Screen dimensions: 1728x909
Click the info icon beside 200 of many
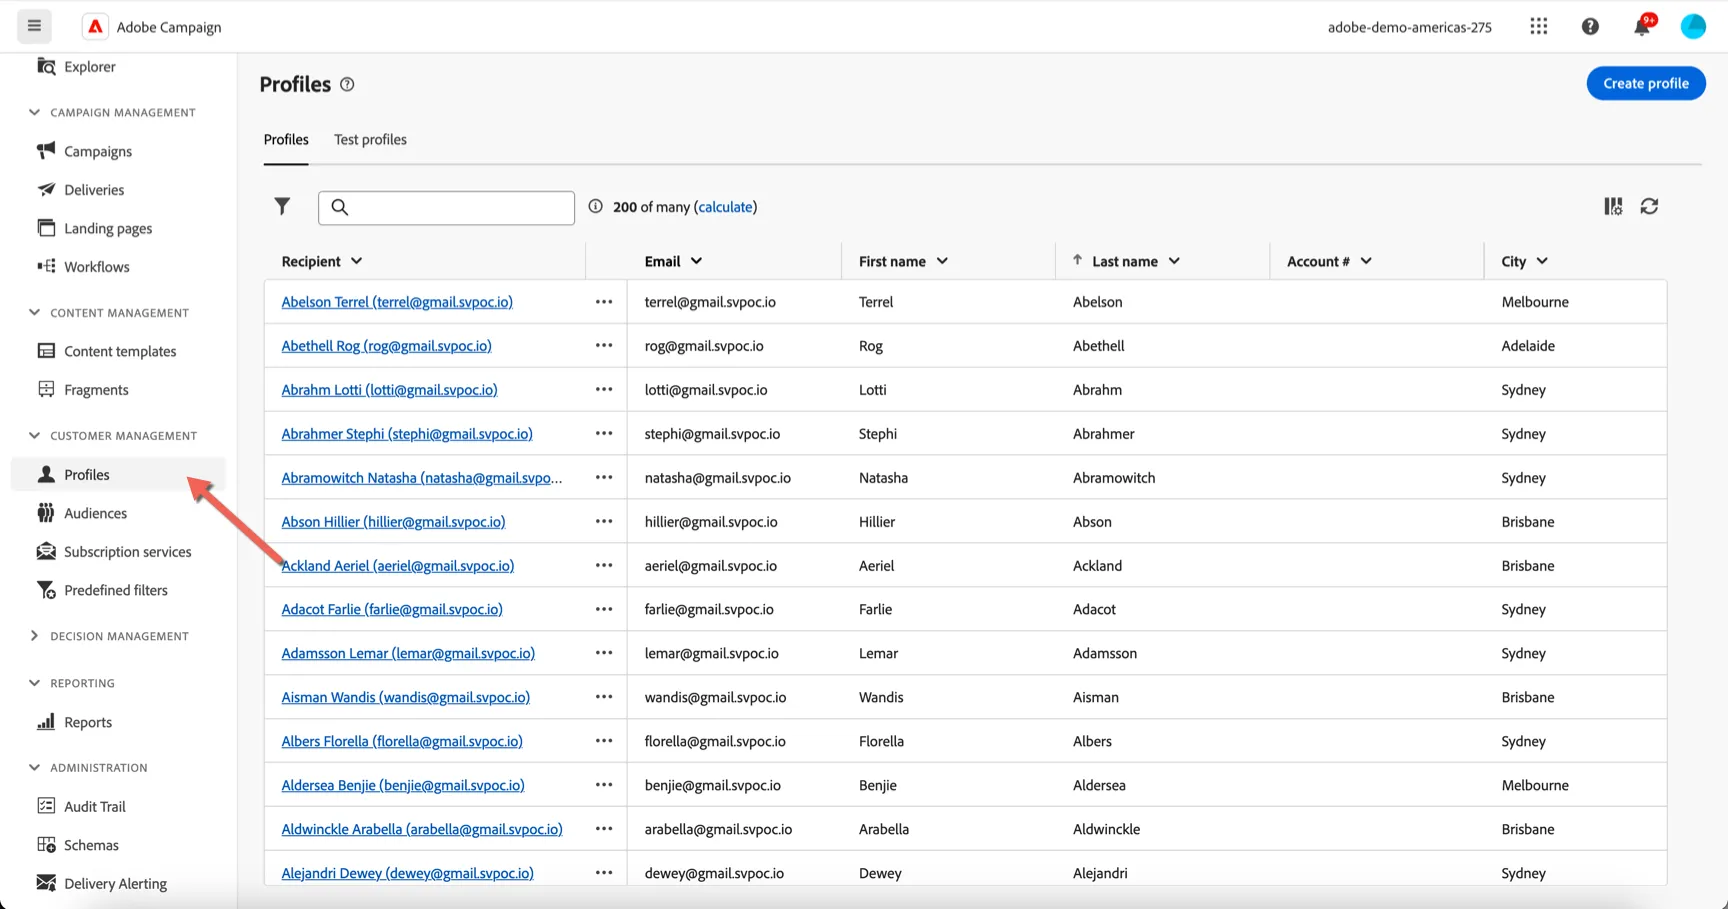pyautogui.click(x=596, y=207)
